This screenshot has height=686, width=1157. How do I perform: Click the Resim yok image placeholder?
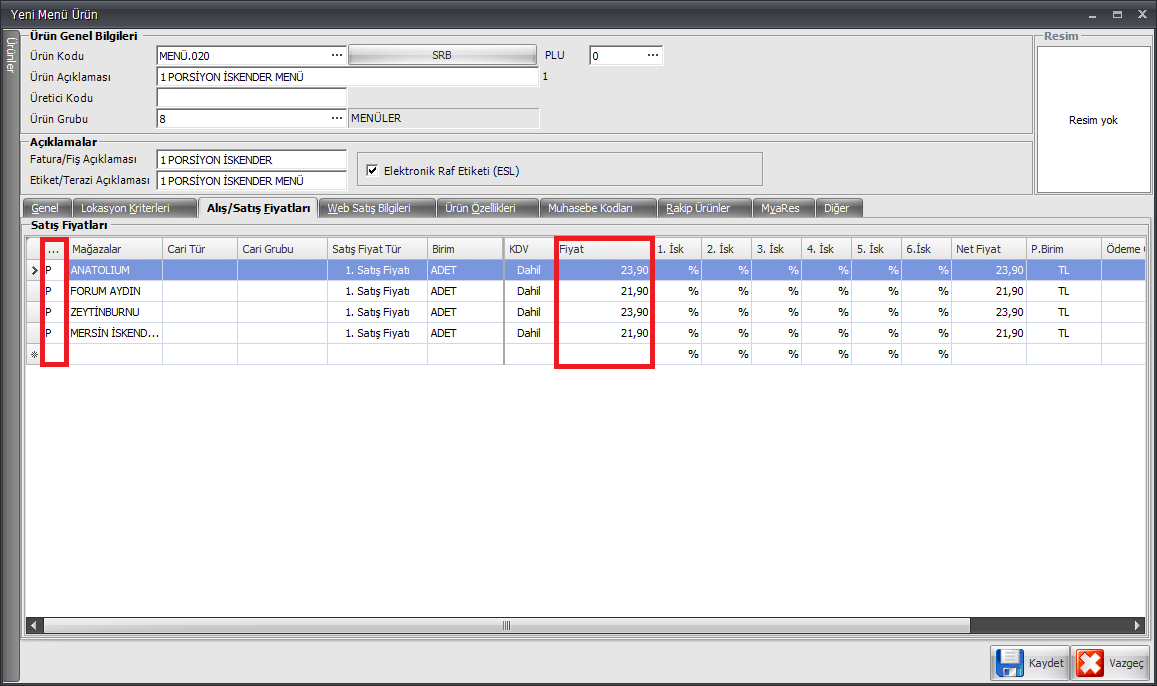(1093, 120)
